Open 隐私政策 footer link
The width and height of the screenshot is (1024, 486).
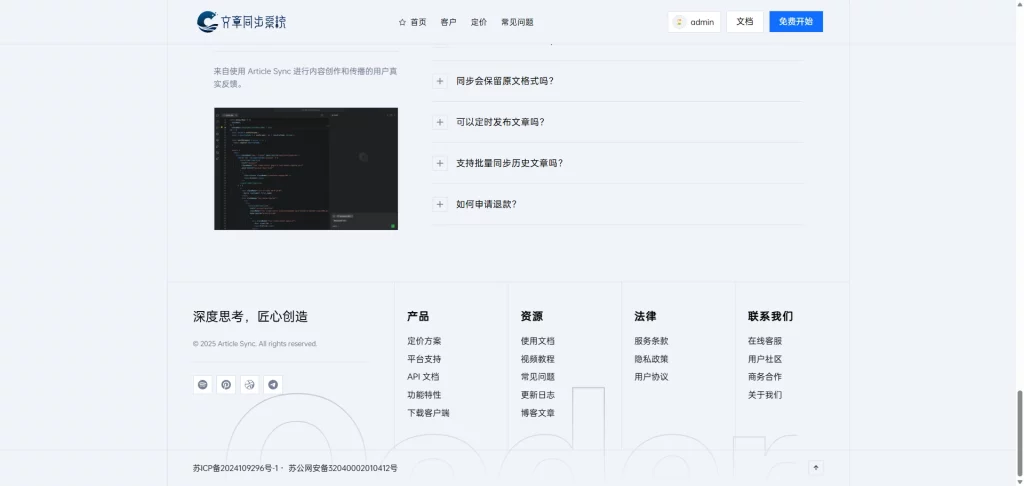pos(651,359)
